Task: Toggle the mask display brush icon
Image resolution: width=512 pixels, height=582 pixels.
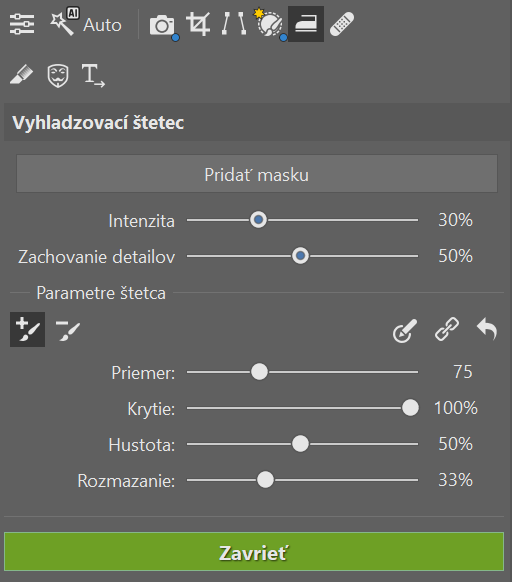Action: point(405,330)
